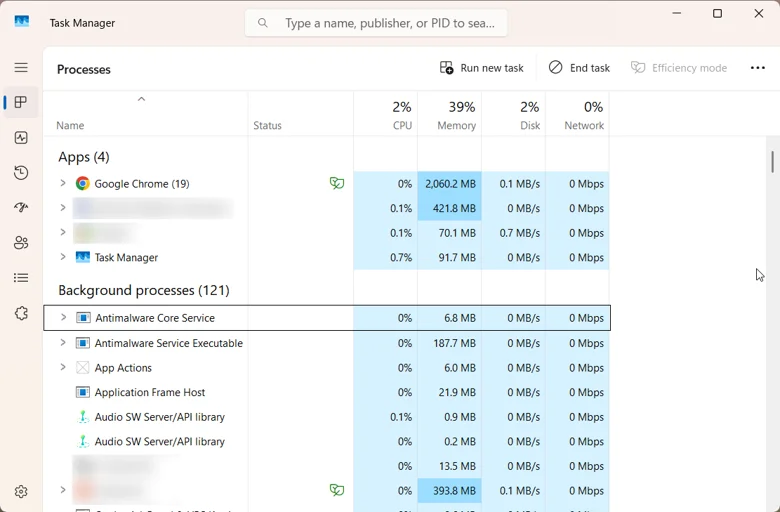This screenshot has height=512, width=780.
Task: Click the Efficiency mode button
Action: point(679,68)
